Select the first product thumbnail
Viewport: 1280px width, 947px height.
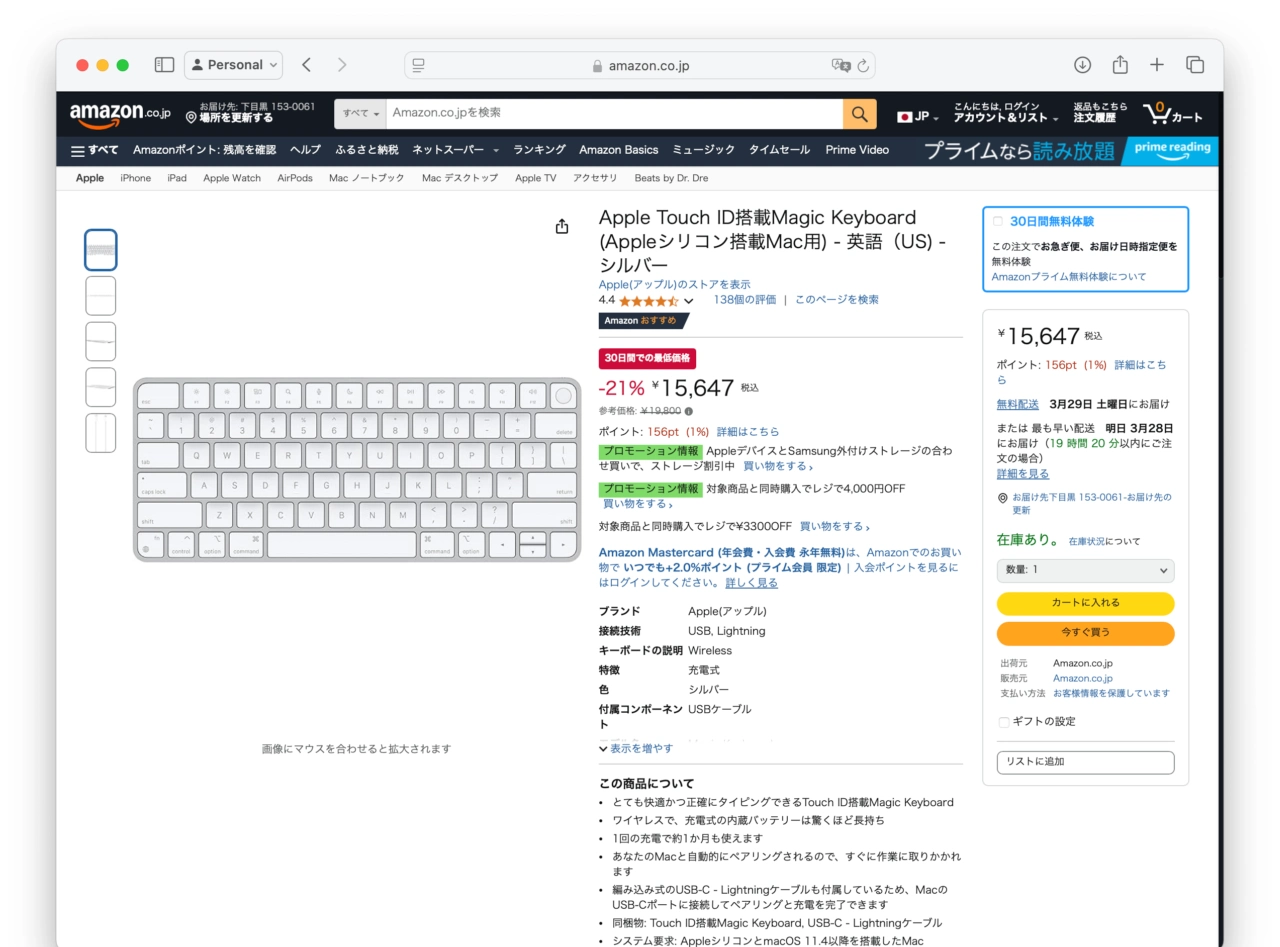(100, 249)
